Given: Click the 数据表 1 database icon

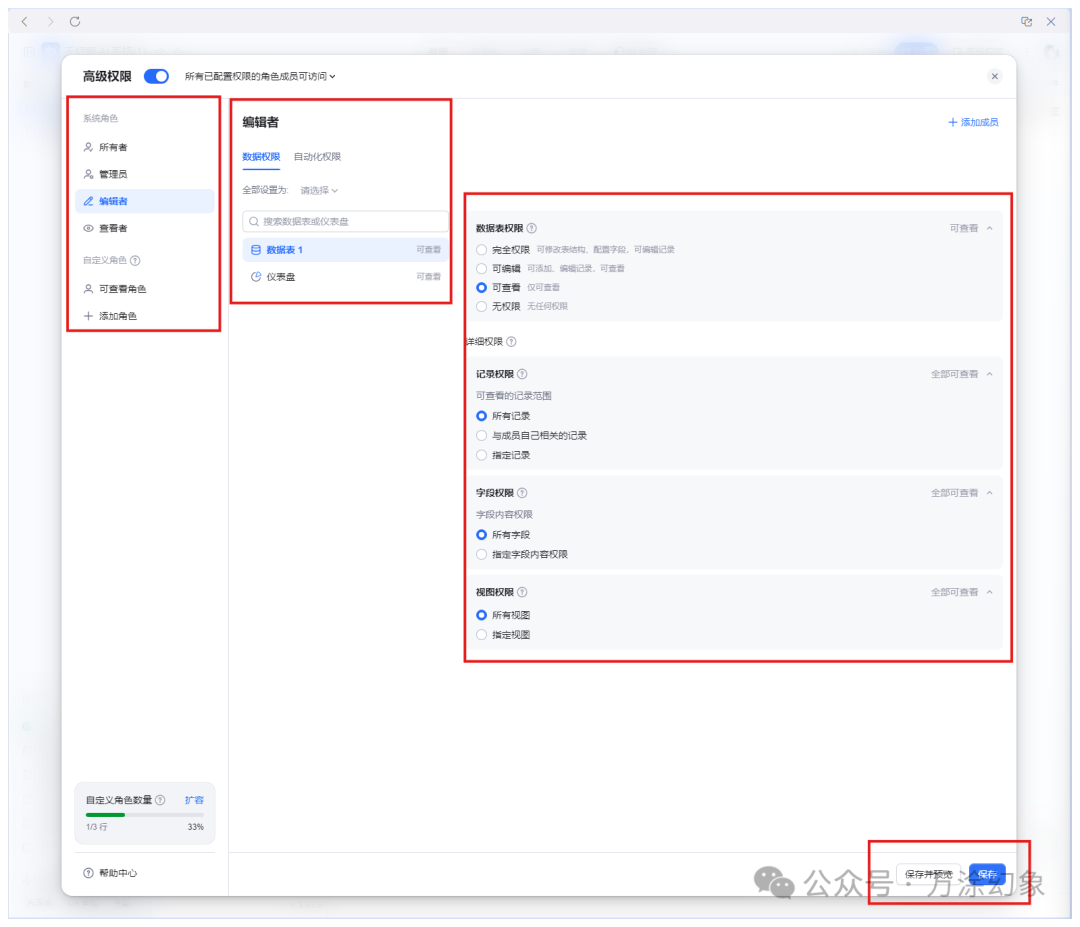Looking at the screenshot, I should [256, 249].
